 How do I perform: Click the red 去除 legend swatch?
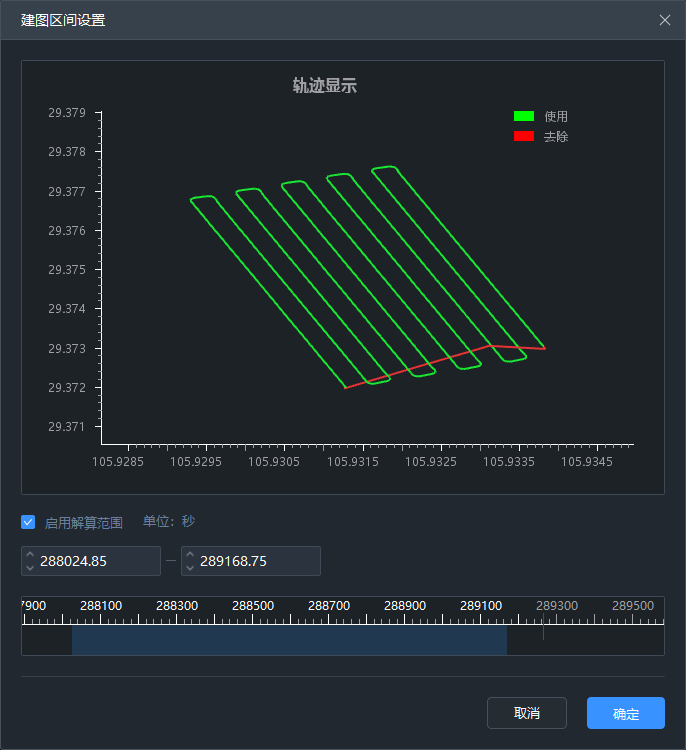coord(524,136)
